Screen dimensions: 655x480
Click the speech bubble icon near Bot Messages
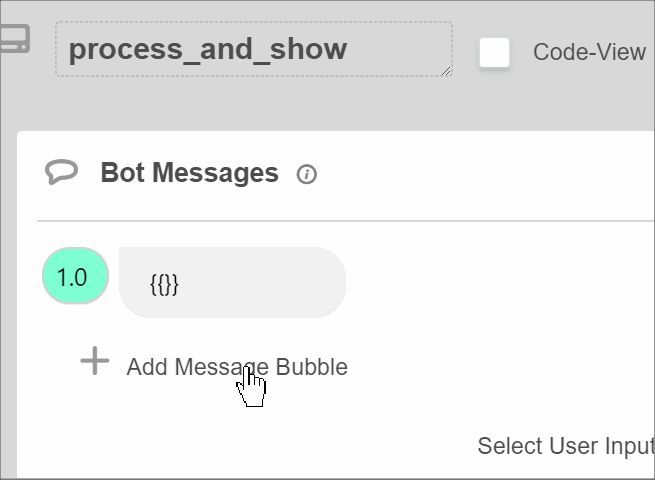pyautogui.click(x=61, y=172)
